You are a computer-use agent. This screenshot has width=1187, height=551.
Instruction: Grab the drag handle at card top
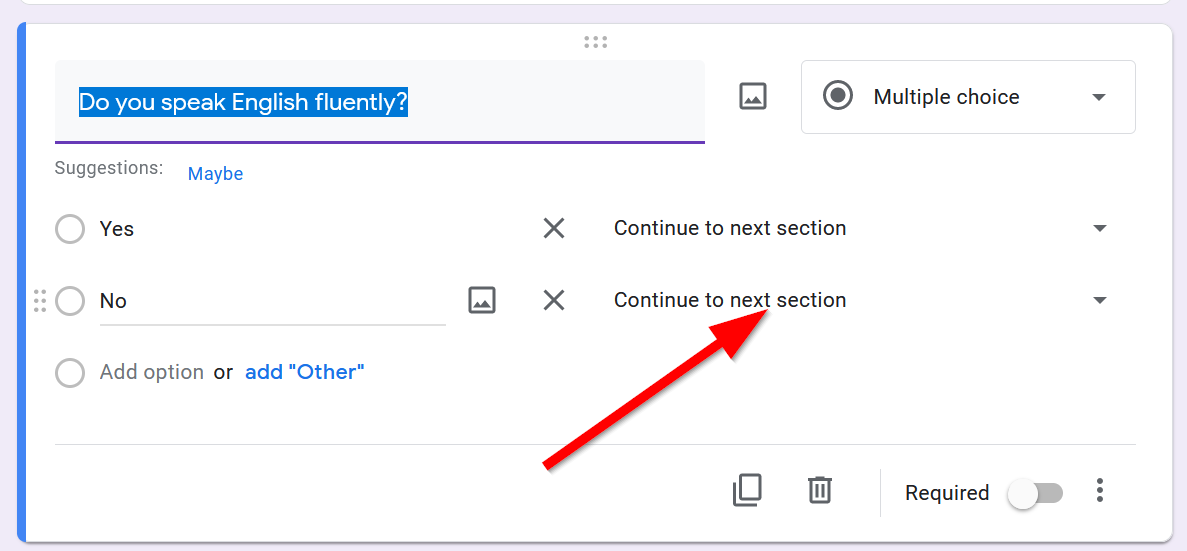point(595,42)
